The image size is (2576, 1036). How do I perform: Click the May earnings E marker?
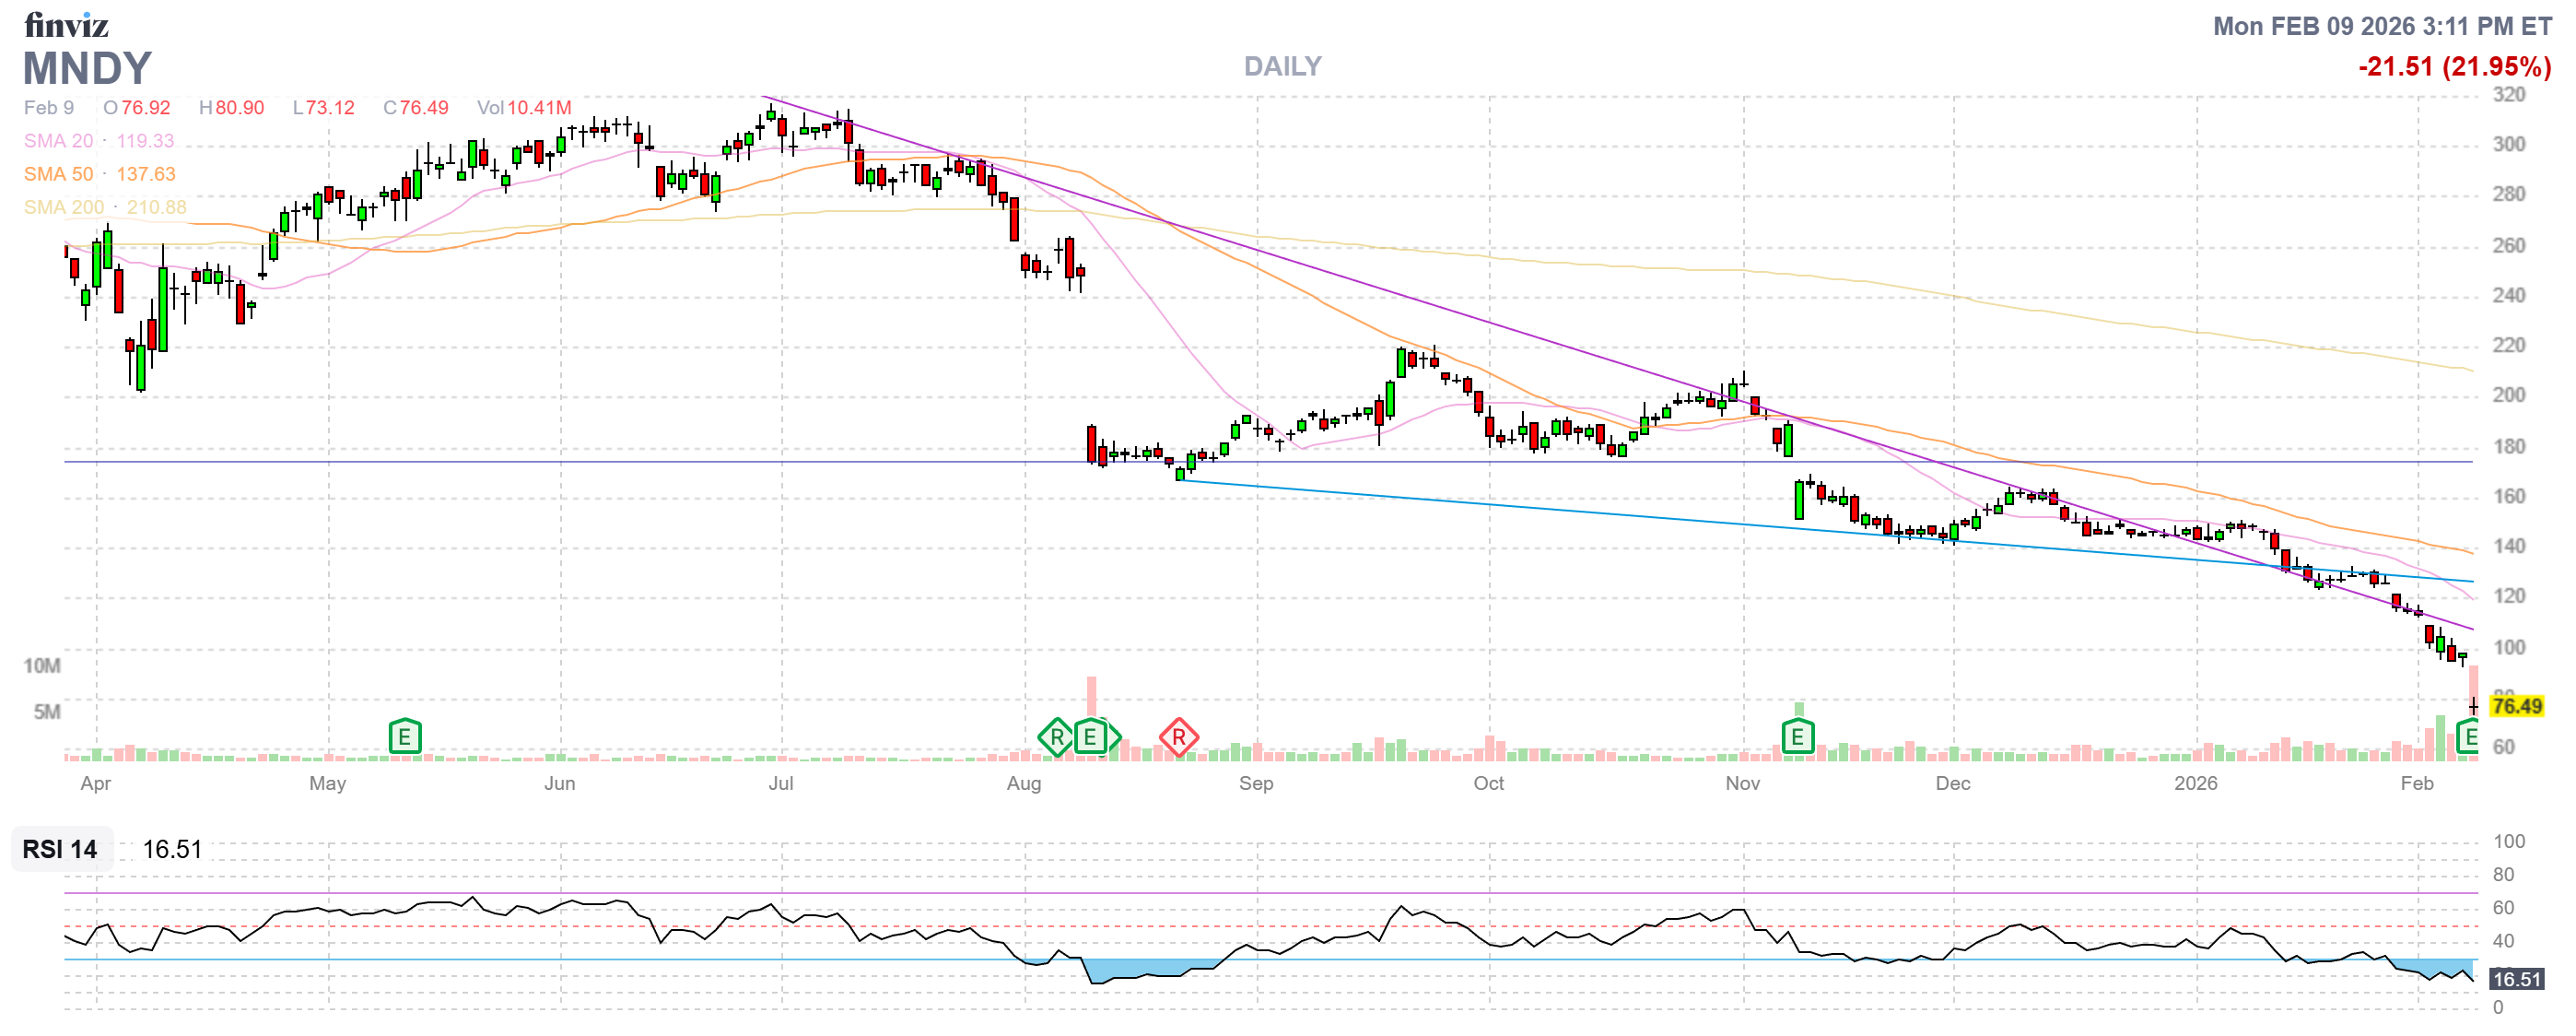coord(404,738)
